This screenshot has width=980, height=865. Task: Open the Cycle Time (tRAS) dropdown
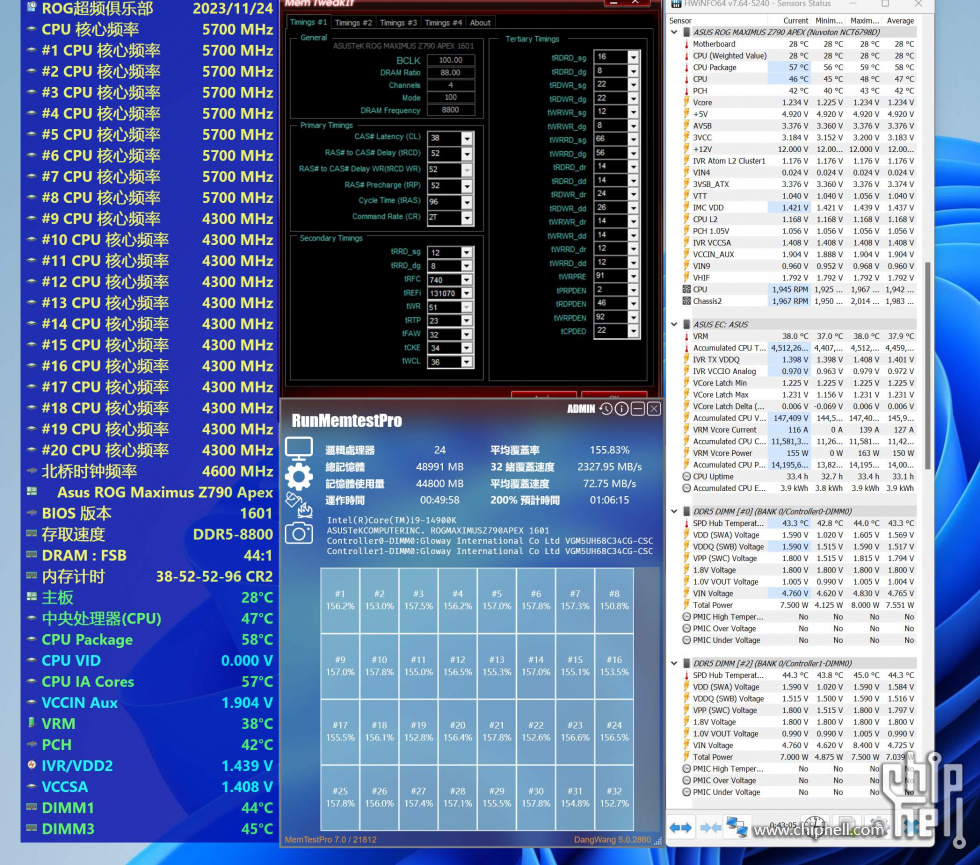click(467, 202)
